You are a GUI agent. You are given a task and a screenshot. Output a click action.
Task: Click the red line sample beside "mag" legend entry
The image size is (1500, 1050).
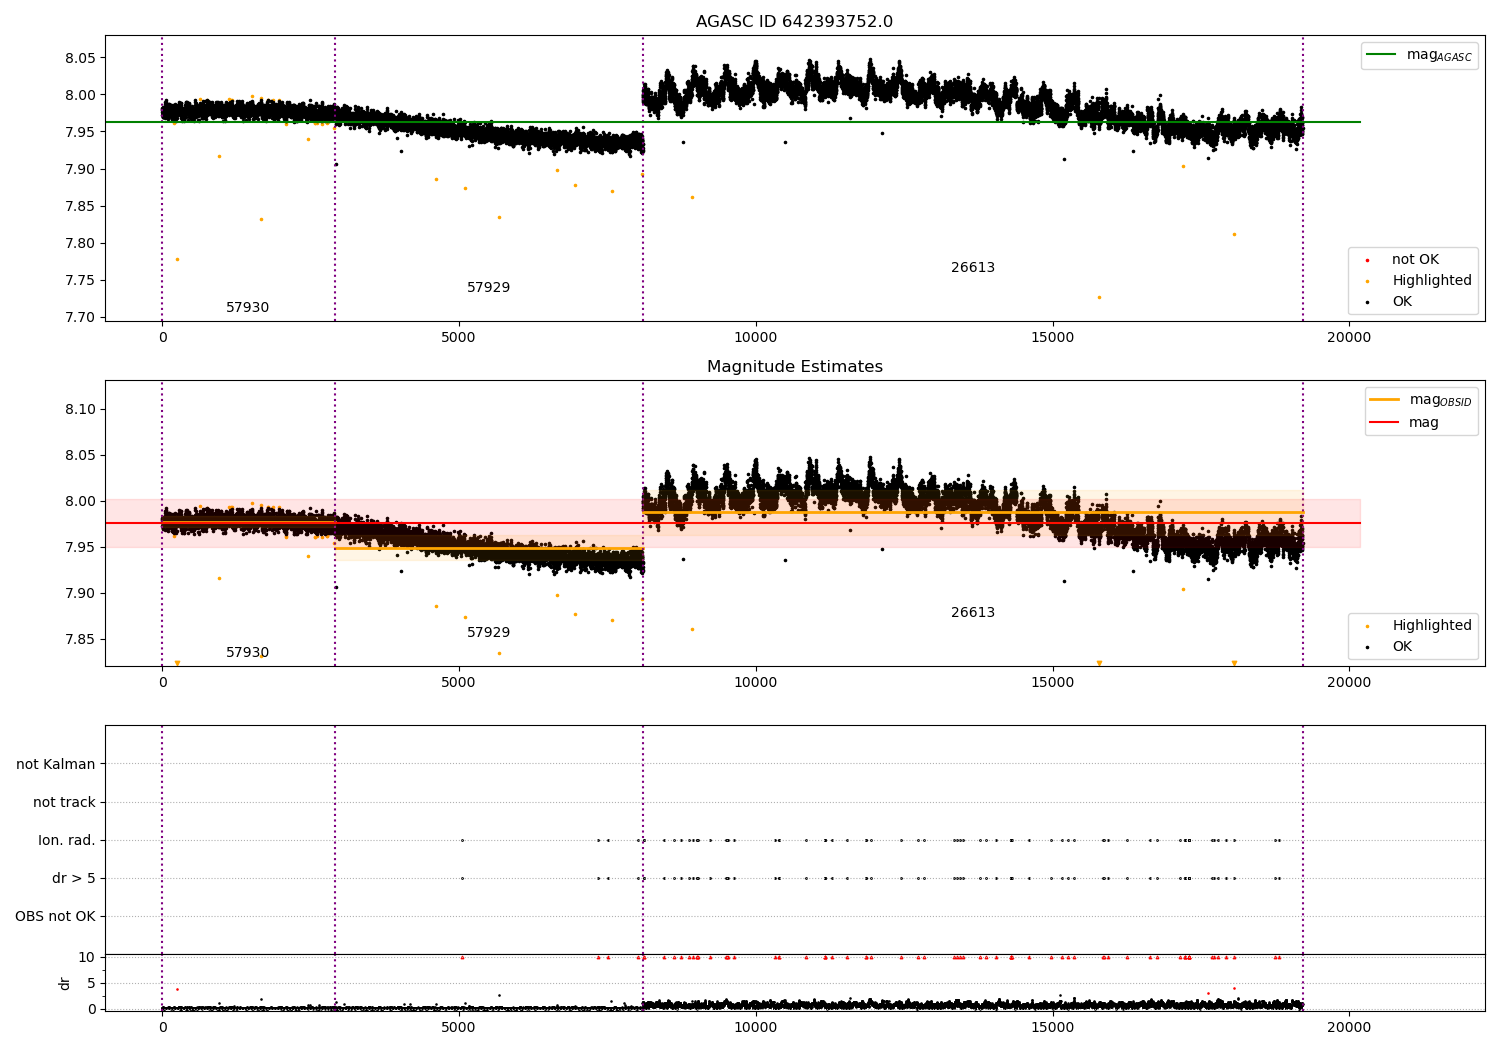coord(1384,423)
